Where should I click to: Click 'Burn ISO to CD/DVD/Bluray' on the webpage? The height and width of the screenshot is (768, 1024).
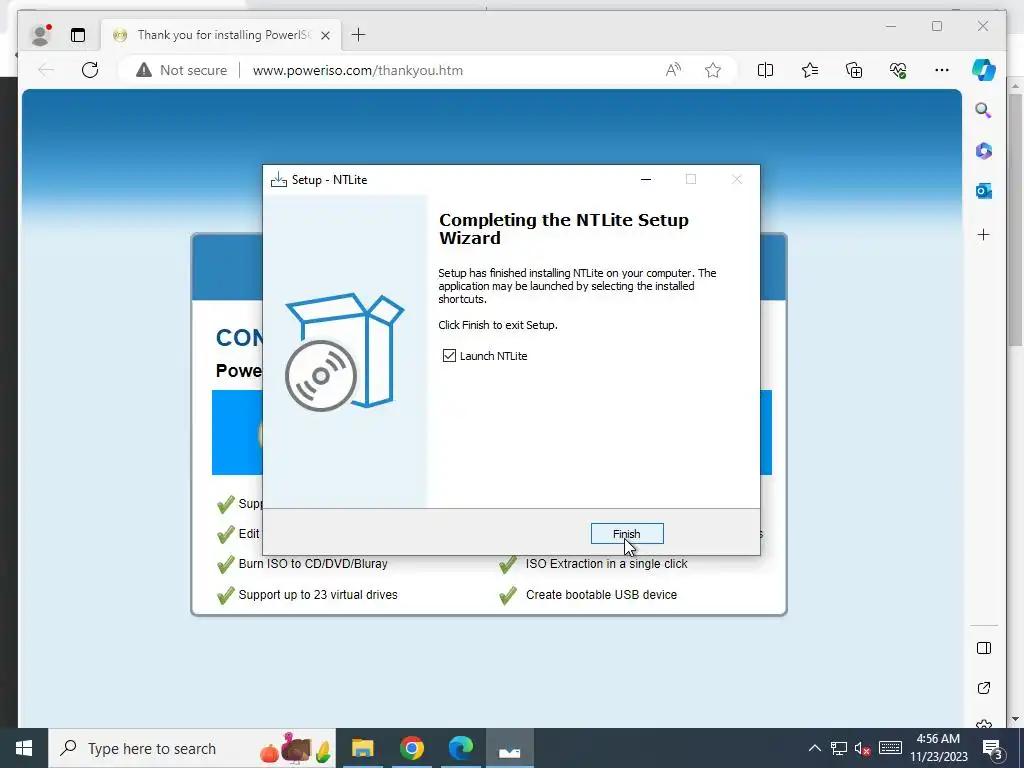click(x=313, y=564)
